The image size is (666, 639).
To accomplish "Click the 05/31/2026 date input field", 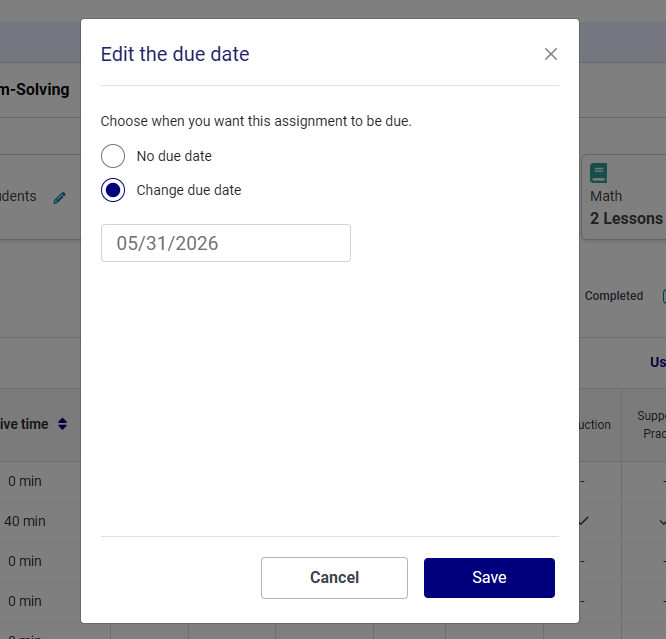I will pyautogui.click(x=226, y=243).
